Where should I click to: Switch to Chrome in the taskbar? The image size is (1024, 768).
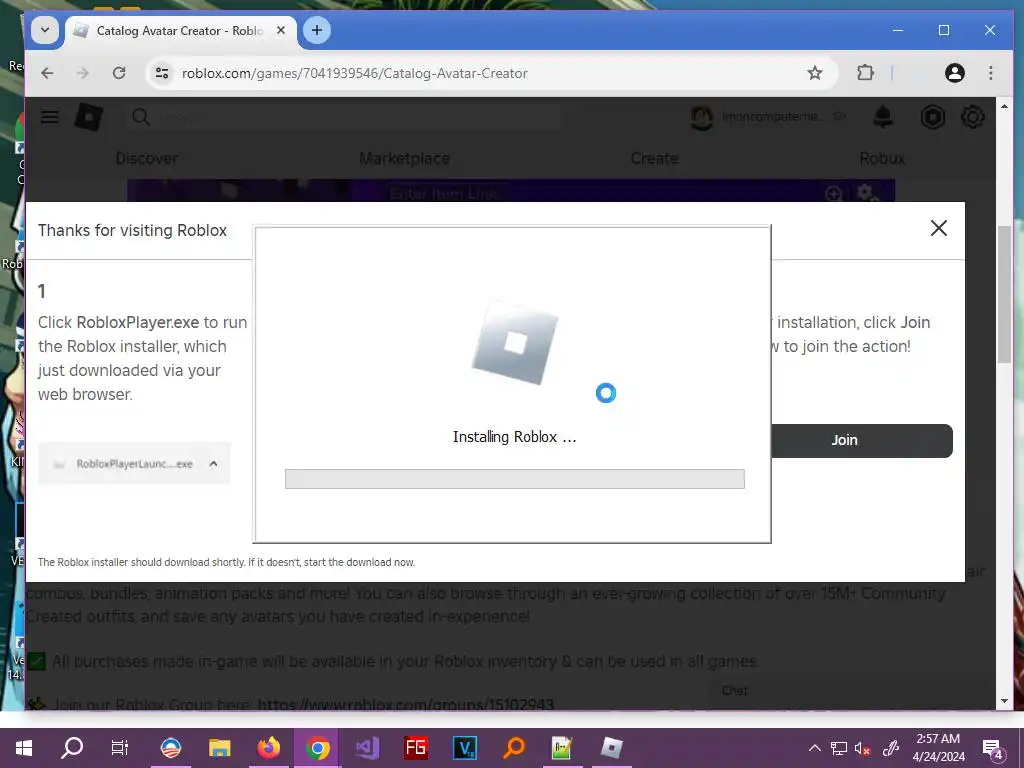click(317, 748)
